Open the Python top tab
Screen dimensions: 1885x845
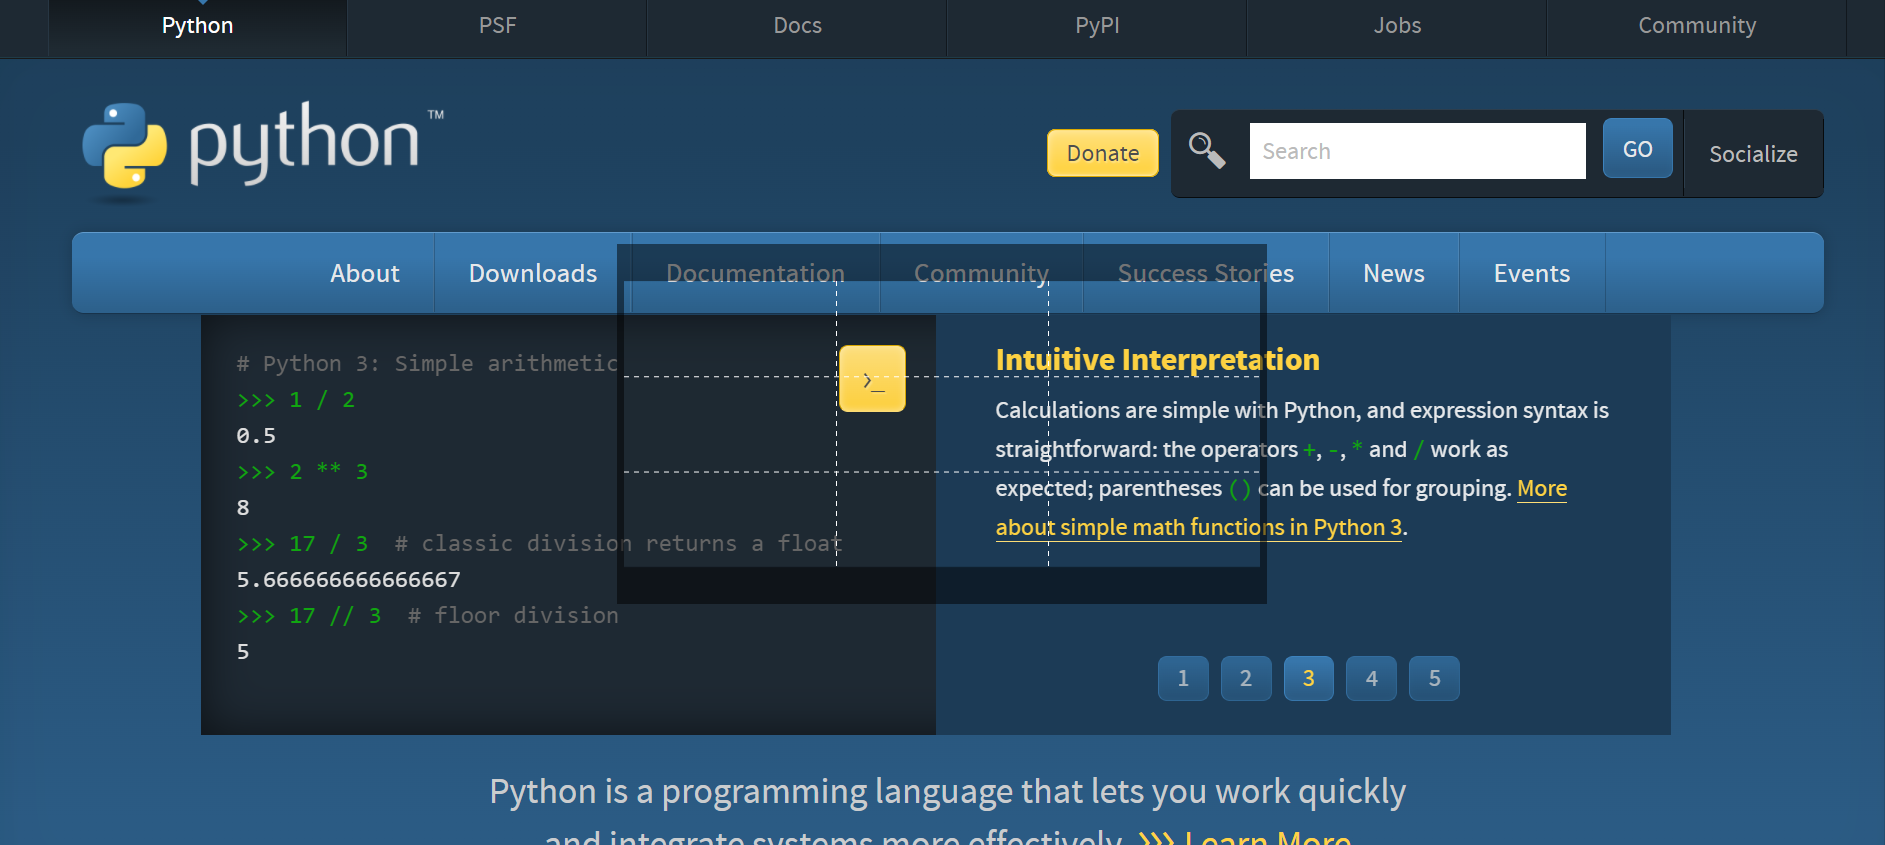[x=198, y=26]
